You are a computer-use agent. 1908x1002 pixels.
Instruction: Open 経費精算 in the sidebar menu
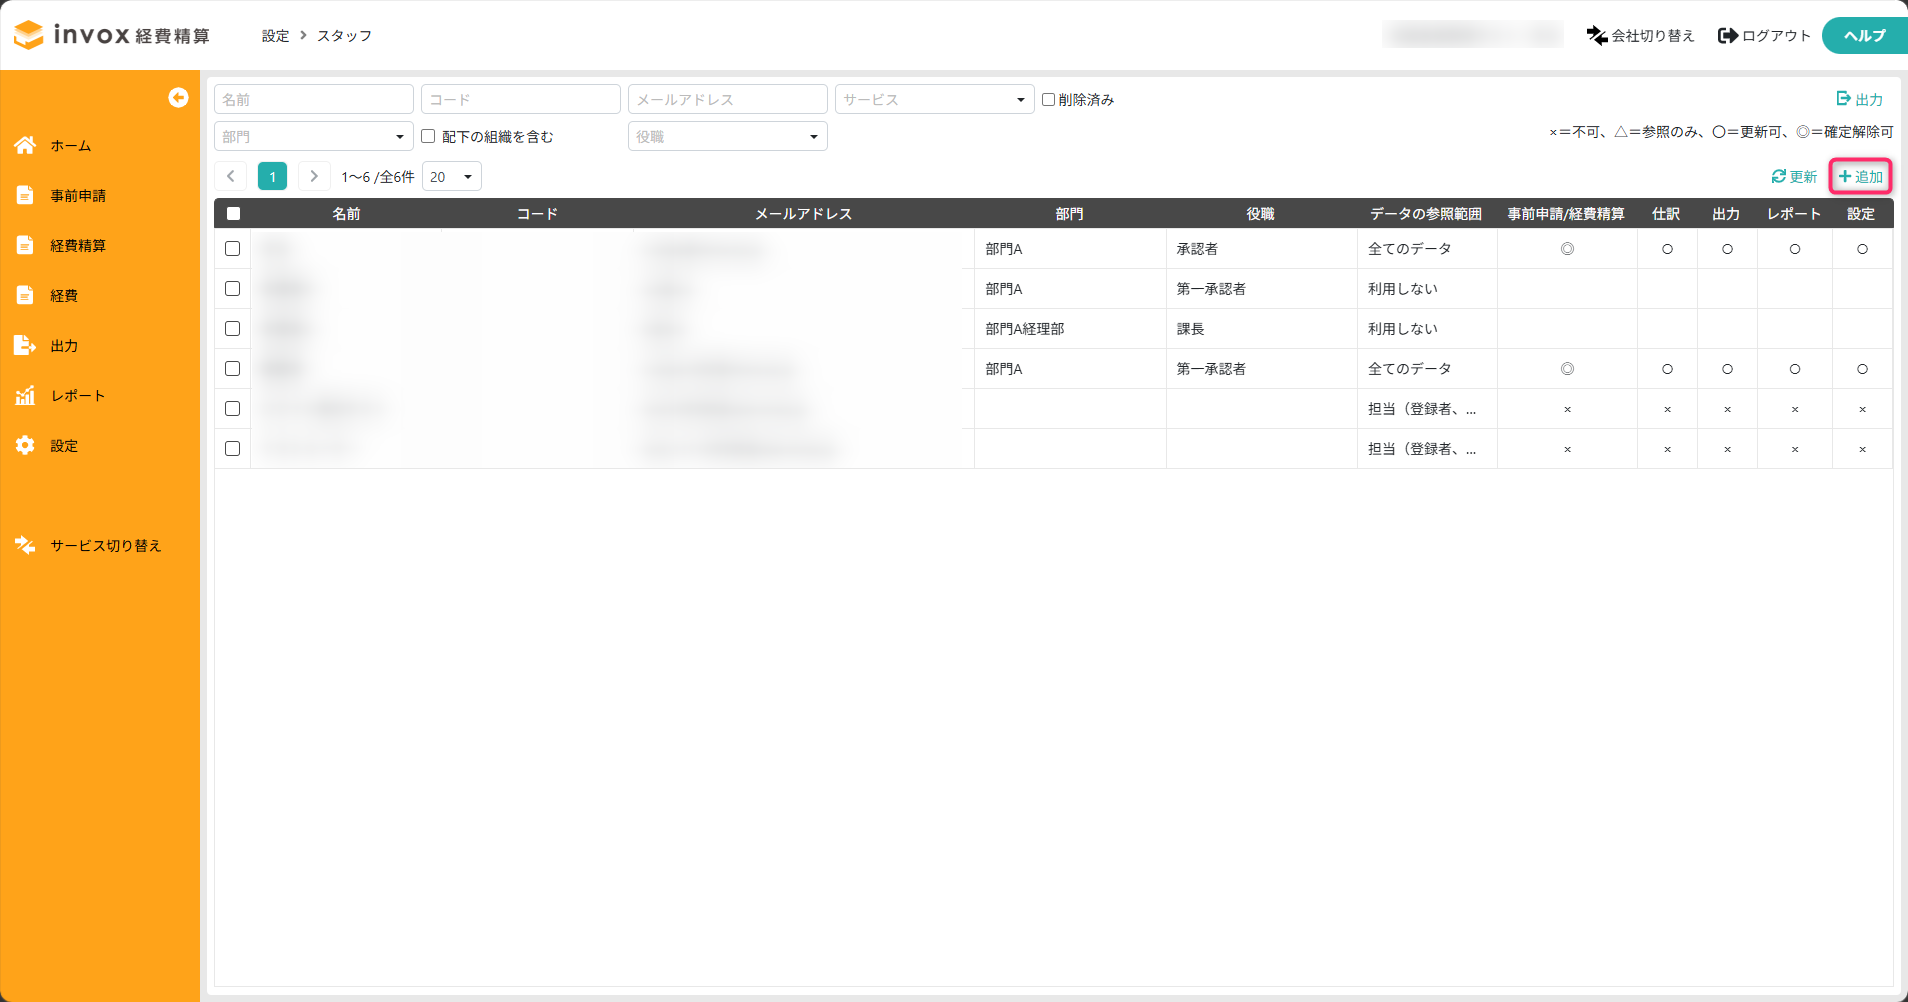pyautogui.click(x=78, y=245)
